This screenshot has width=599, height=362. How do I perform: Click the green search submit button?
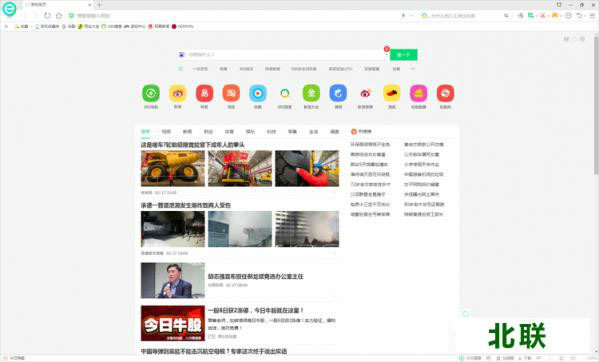[x=403, y=55]
